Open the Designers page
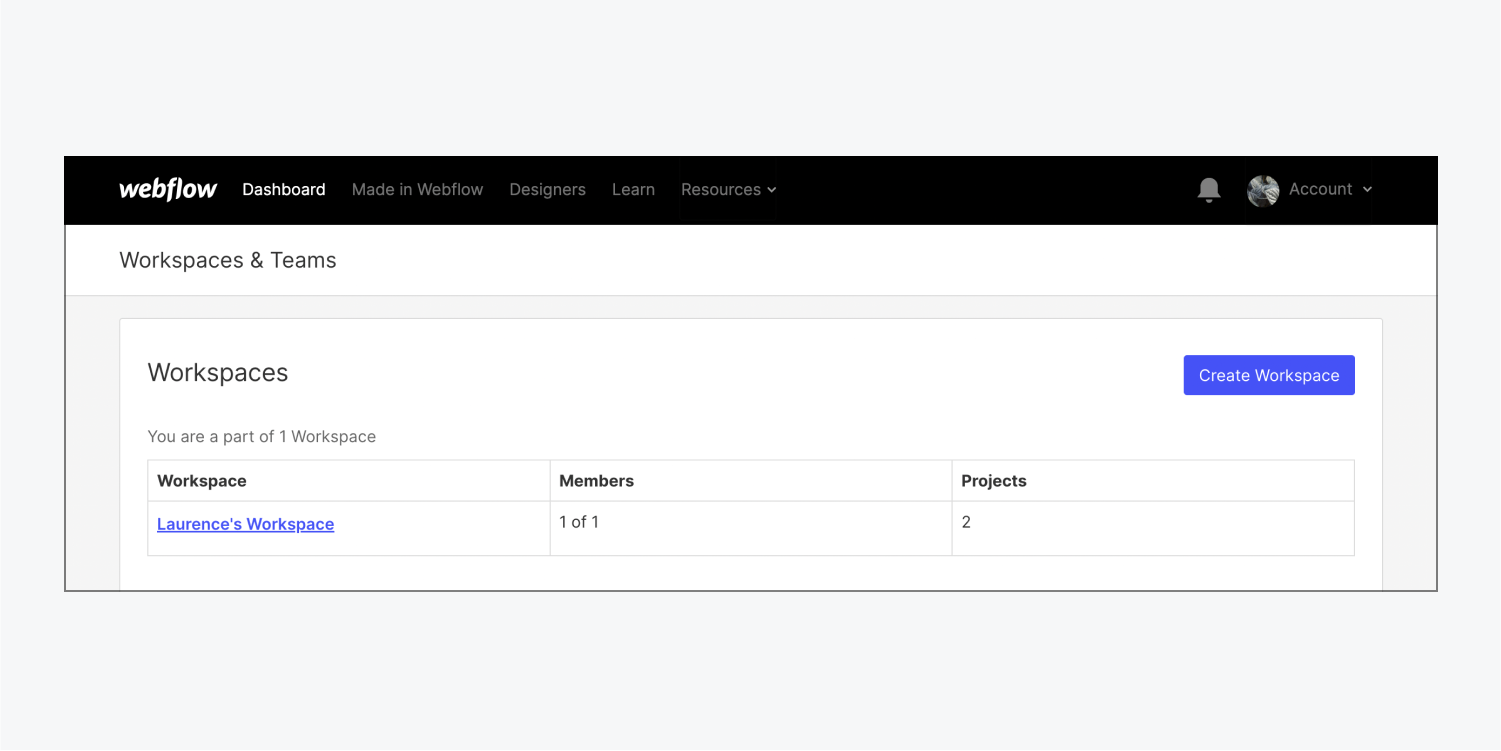Image resolution: width=1501 pixels, height=751 pixels. [547, 189]
